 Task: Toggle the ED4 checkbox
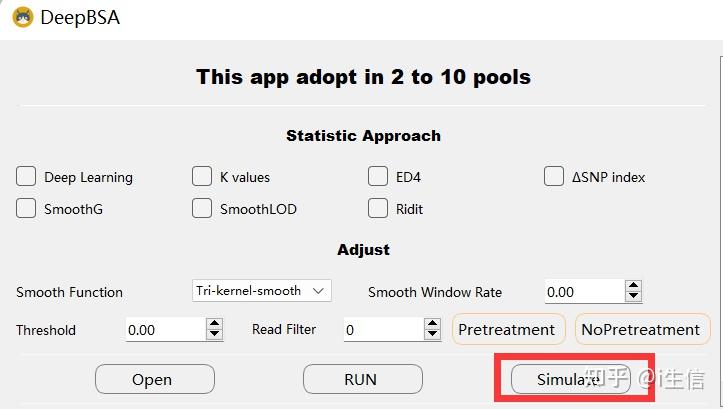pos(378,177)
